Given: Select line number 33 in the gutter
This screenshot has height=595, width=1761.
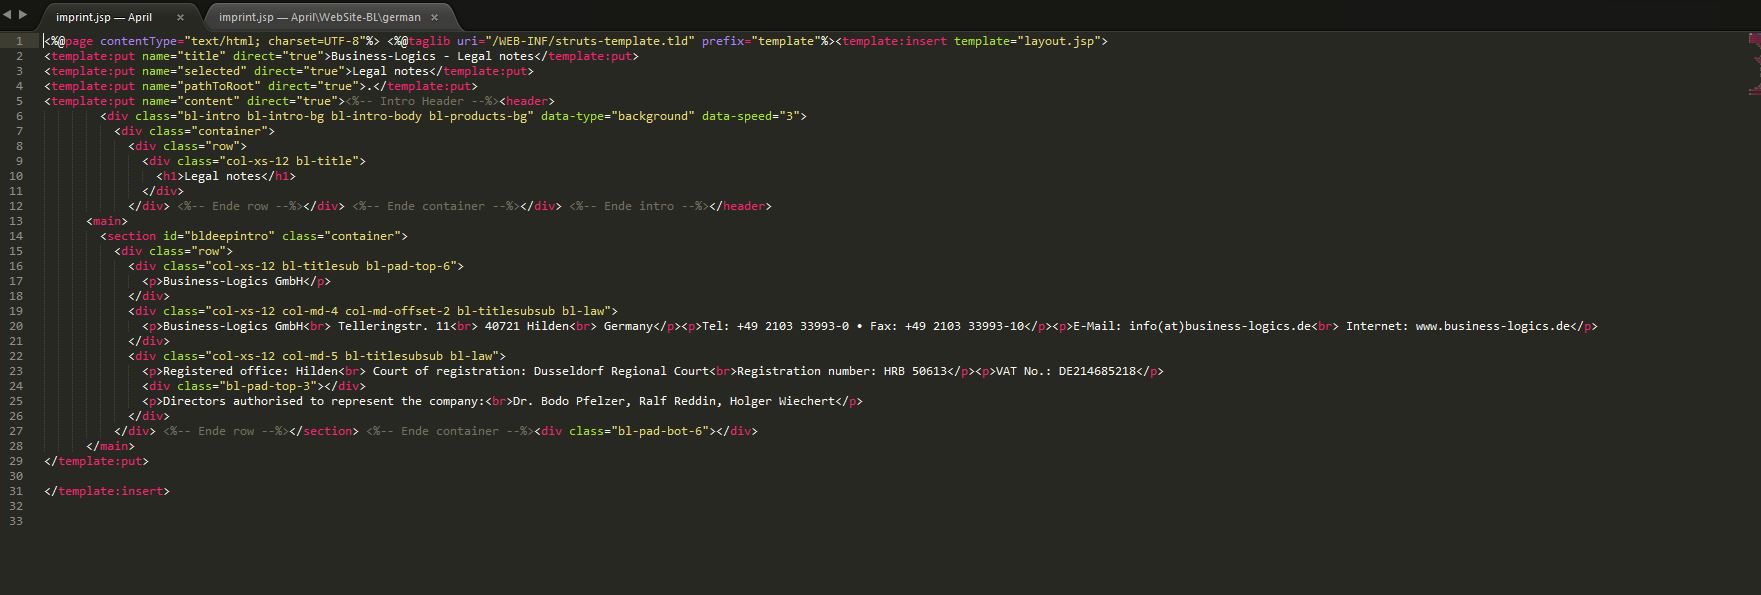Looking at the screenshot, I should click(16, 521).
